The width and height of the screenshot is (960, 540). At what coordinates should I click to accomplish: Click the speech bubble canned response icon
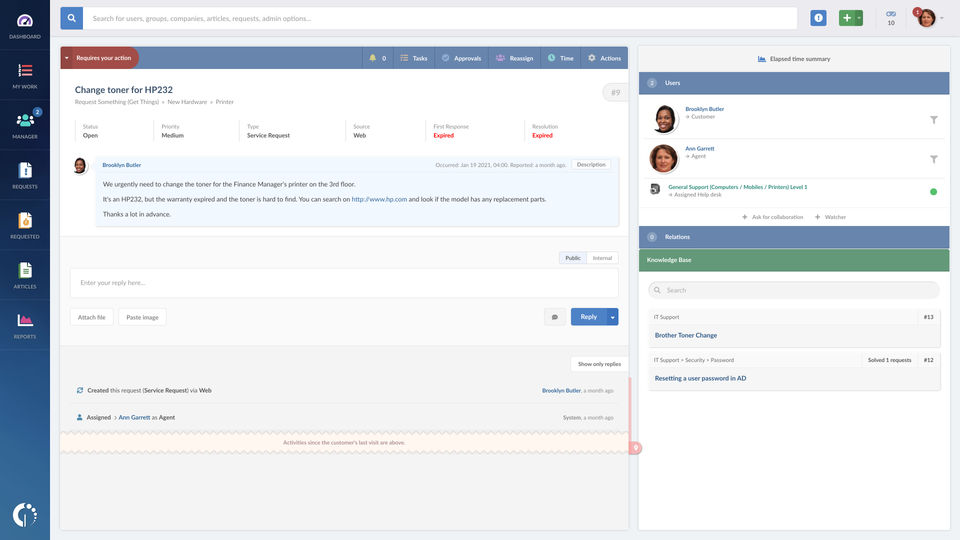coord(555,317)
